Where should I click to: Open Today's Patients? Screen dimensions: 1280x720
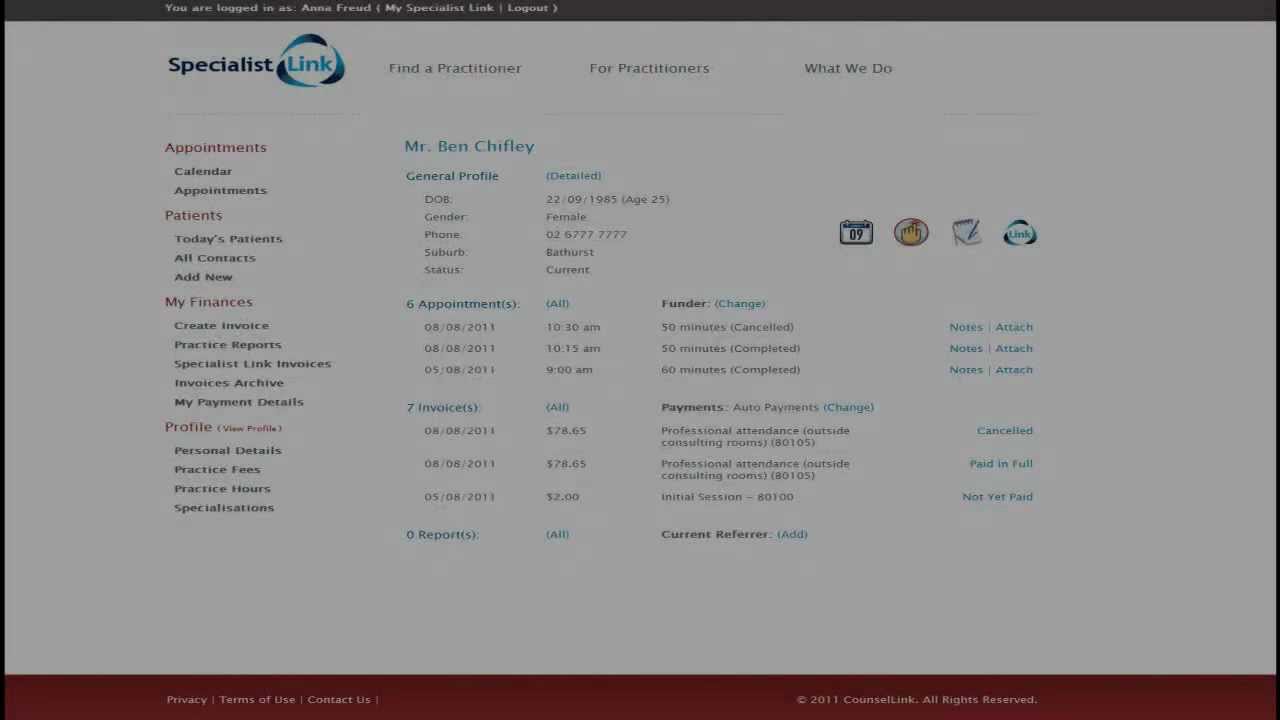tap(228, 239)
